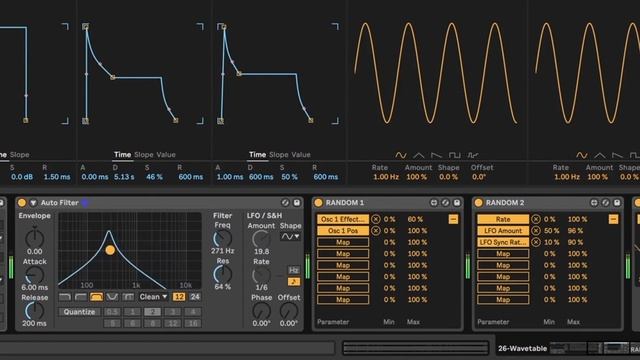The width and height of the screenshot is (640, 360).
Task: Click the Envelope Attack knob at 6.00 ms
Action: tap(34, 275)
